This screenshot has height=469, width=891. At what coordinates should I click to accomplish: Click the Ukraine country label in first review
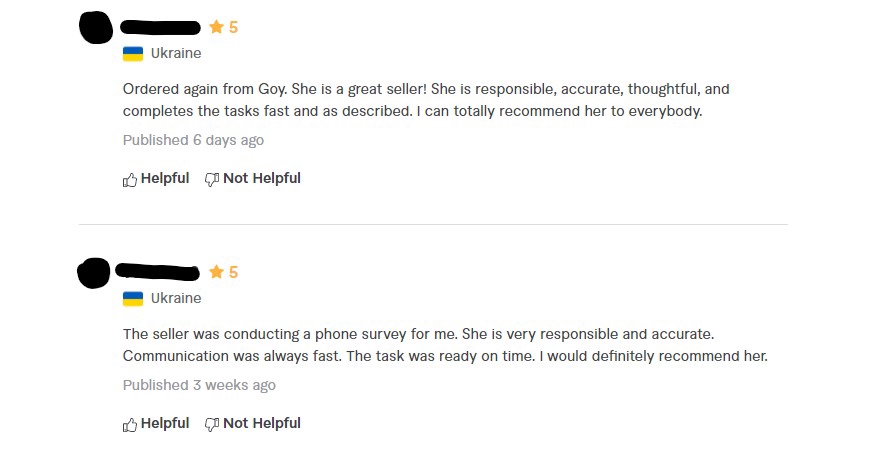click(176, 53)
